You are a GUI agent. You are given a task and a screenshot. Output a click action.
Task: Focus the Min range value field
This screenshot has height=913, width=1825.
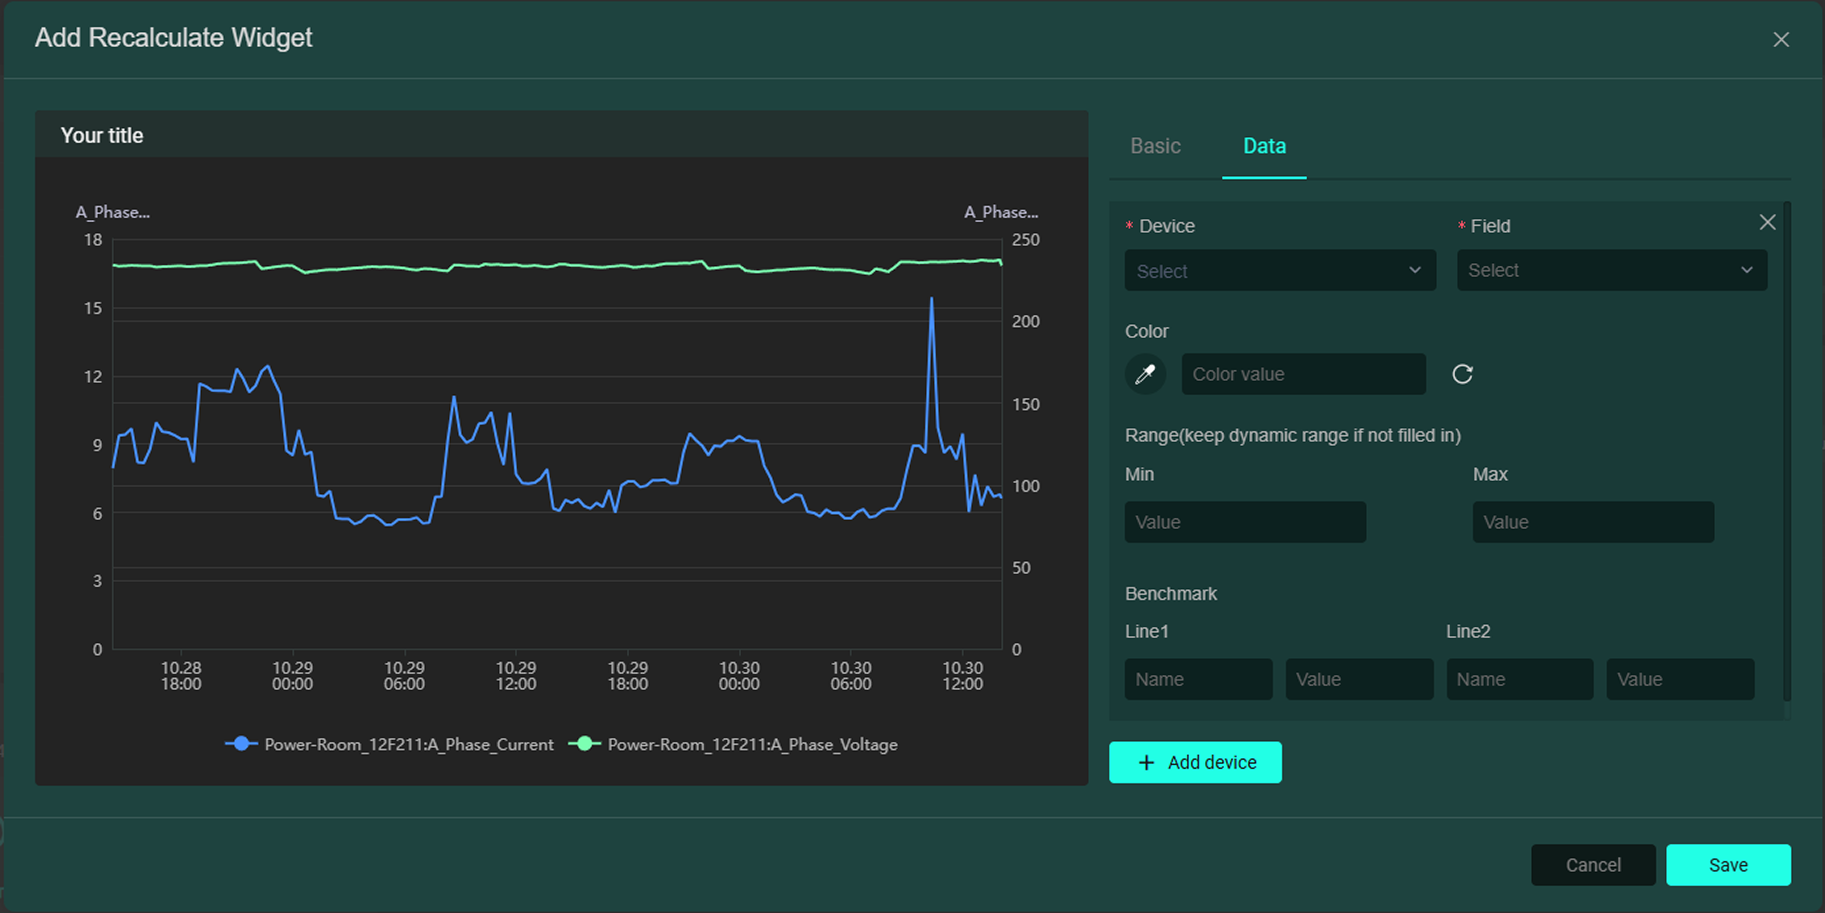1244,522
